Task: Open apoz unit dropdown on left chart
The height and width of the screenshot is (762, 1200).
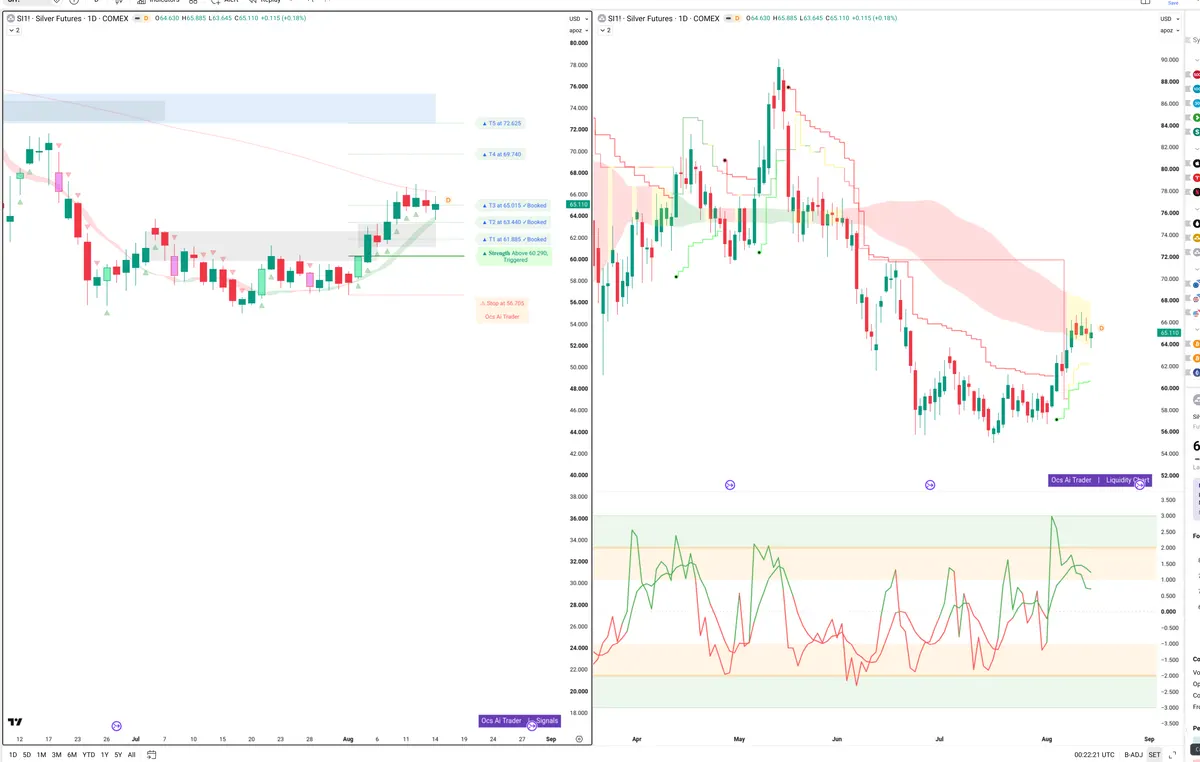Action: 577,31
